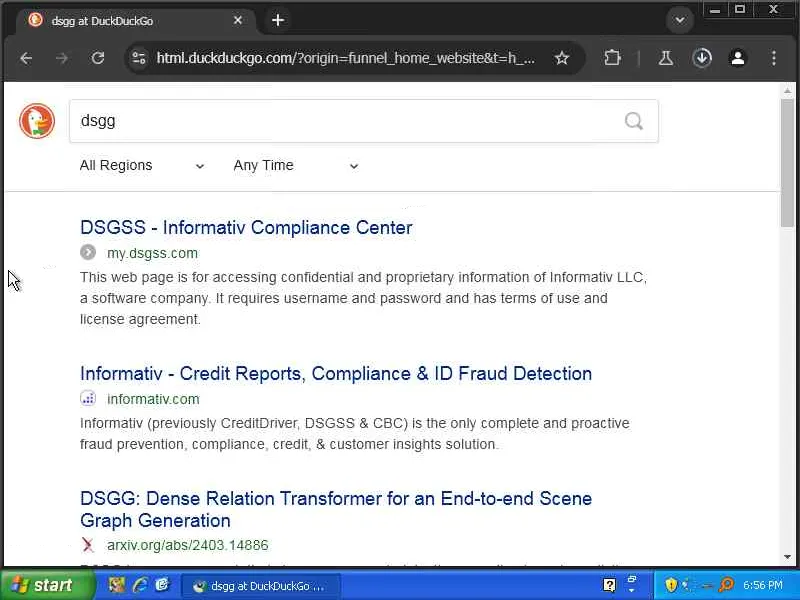
Task: Click the third quick launch icon
Action: [162, 585]
